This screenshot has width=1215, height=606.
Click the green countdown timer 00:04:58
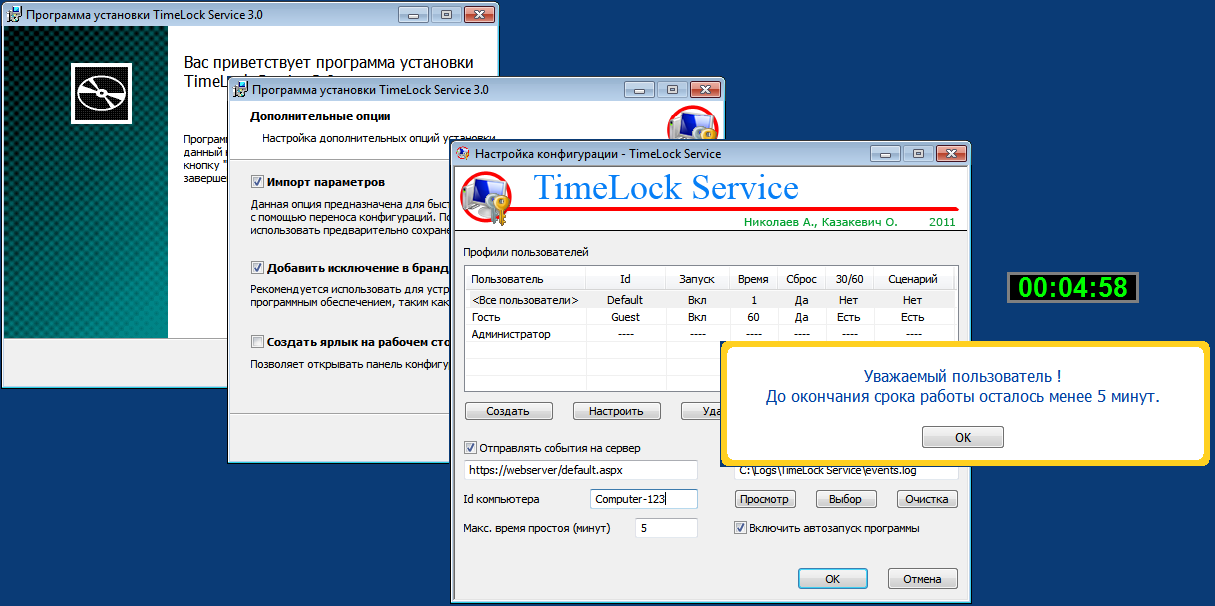coord(1072,288)
